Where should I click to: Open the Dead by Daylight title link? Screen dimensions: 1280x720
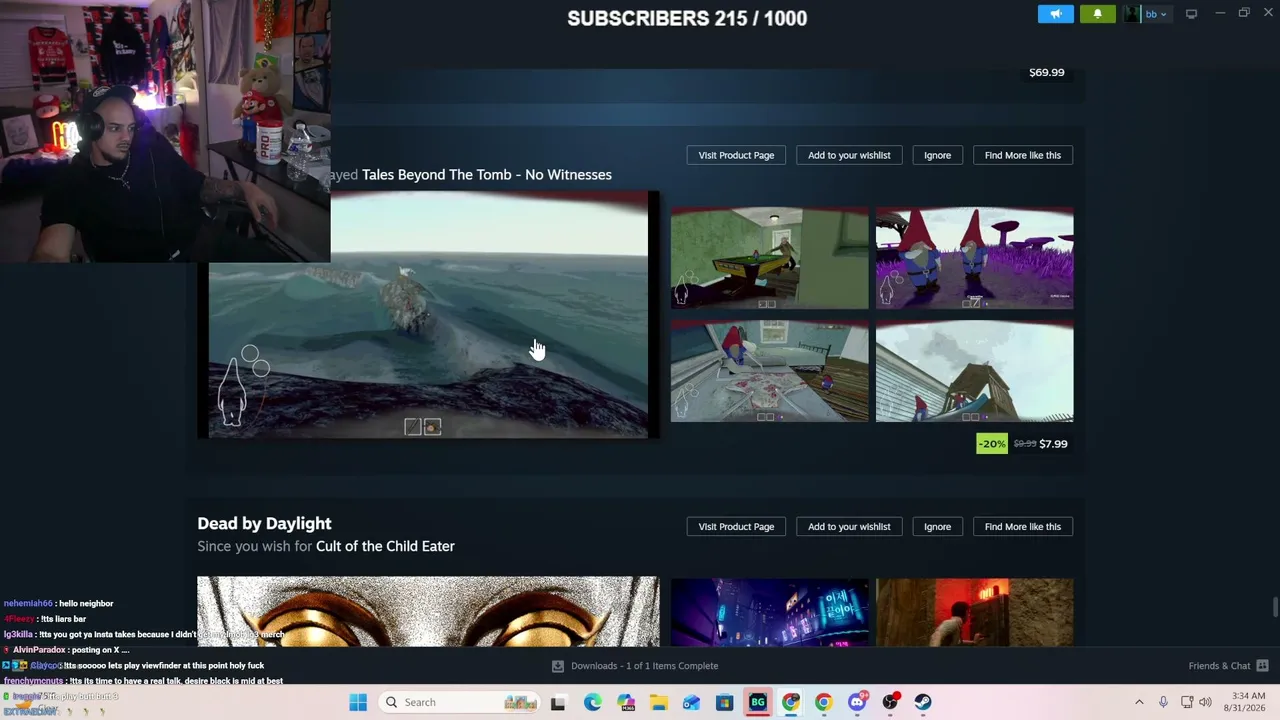pyautogui.click(x=264, y=523)
